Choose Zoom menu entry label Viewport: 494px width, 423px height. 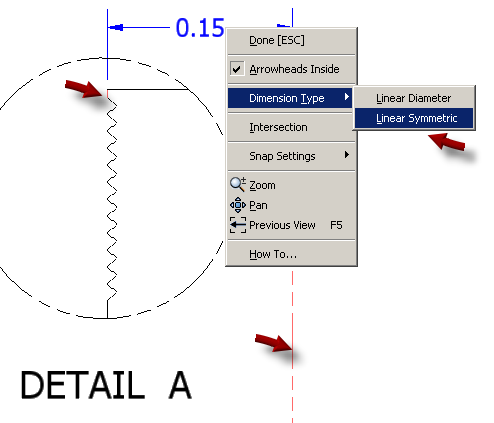[x=262, y=185]
